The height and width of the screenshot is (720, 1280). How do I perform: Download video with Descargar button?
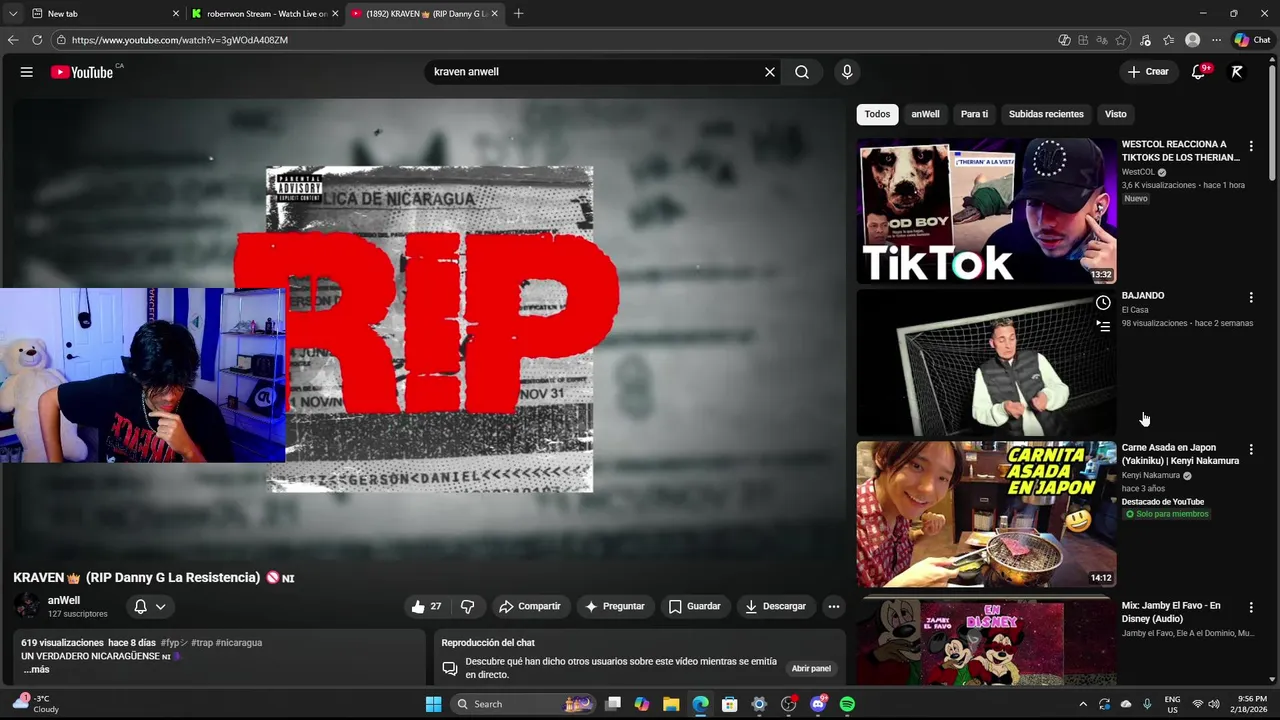[776, 606]
